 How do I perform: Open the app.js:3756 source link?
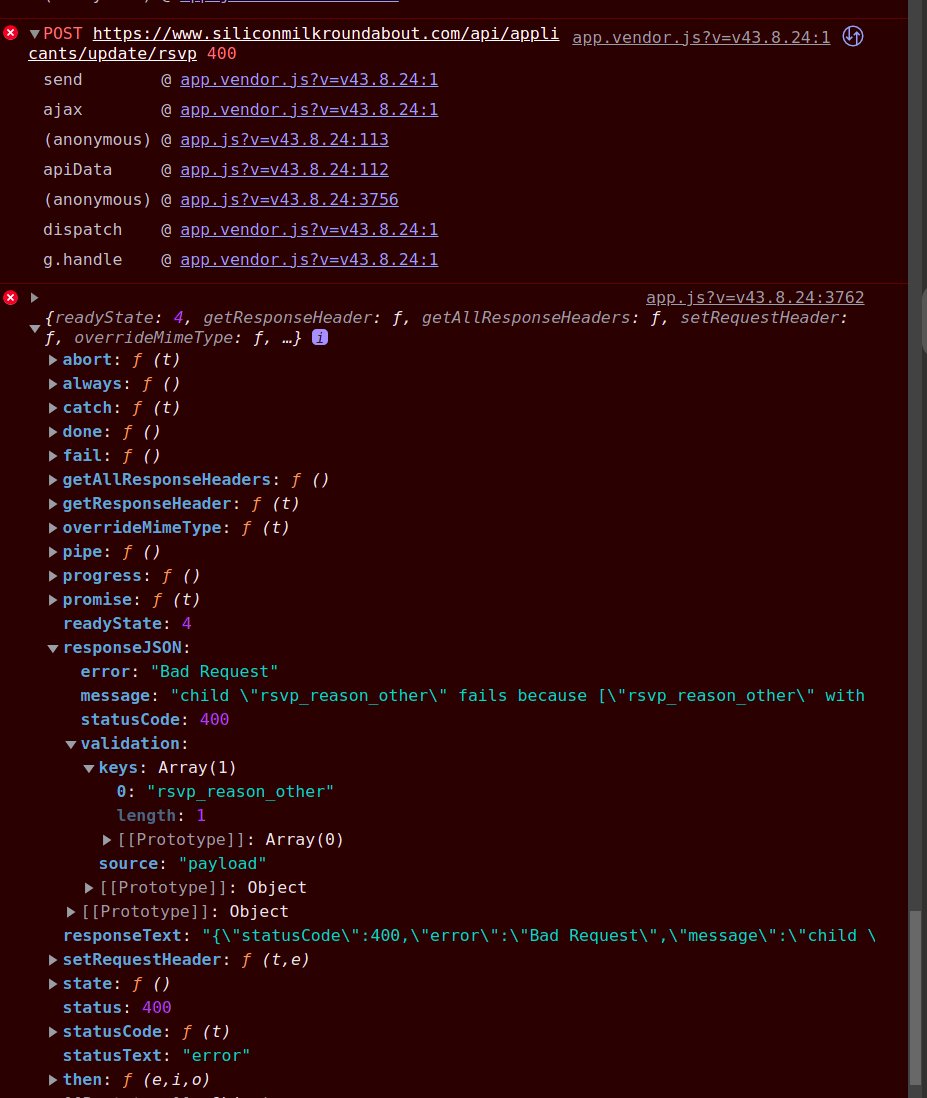tap(289, 200)
